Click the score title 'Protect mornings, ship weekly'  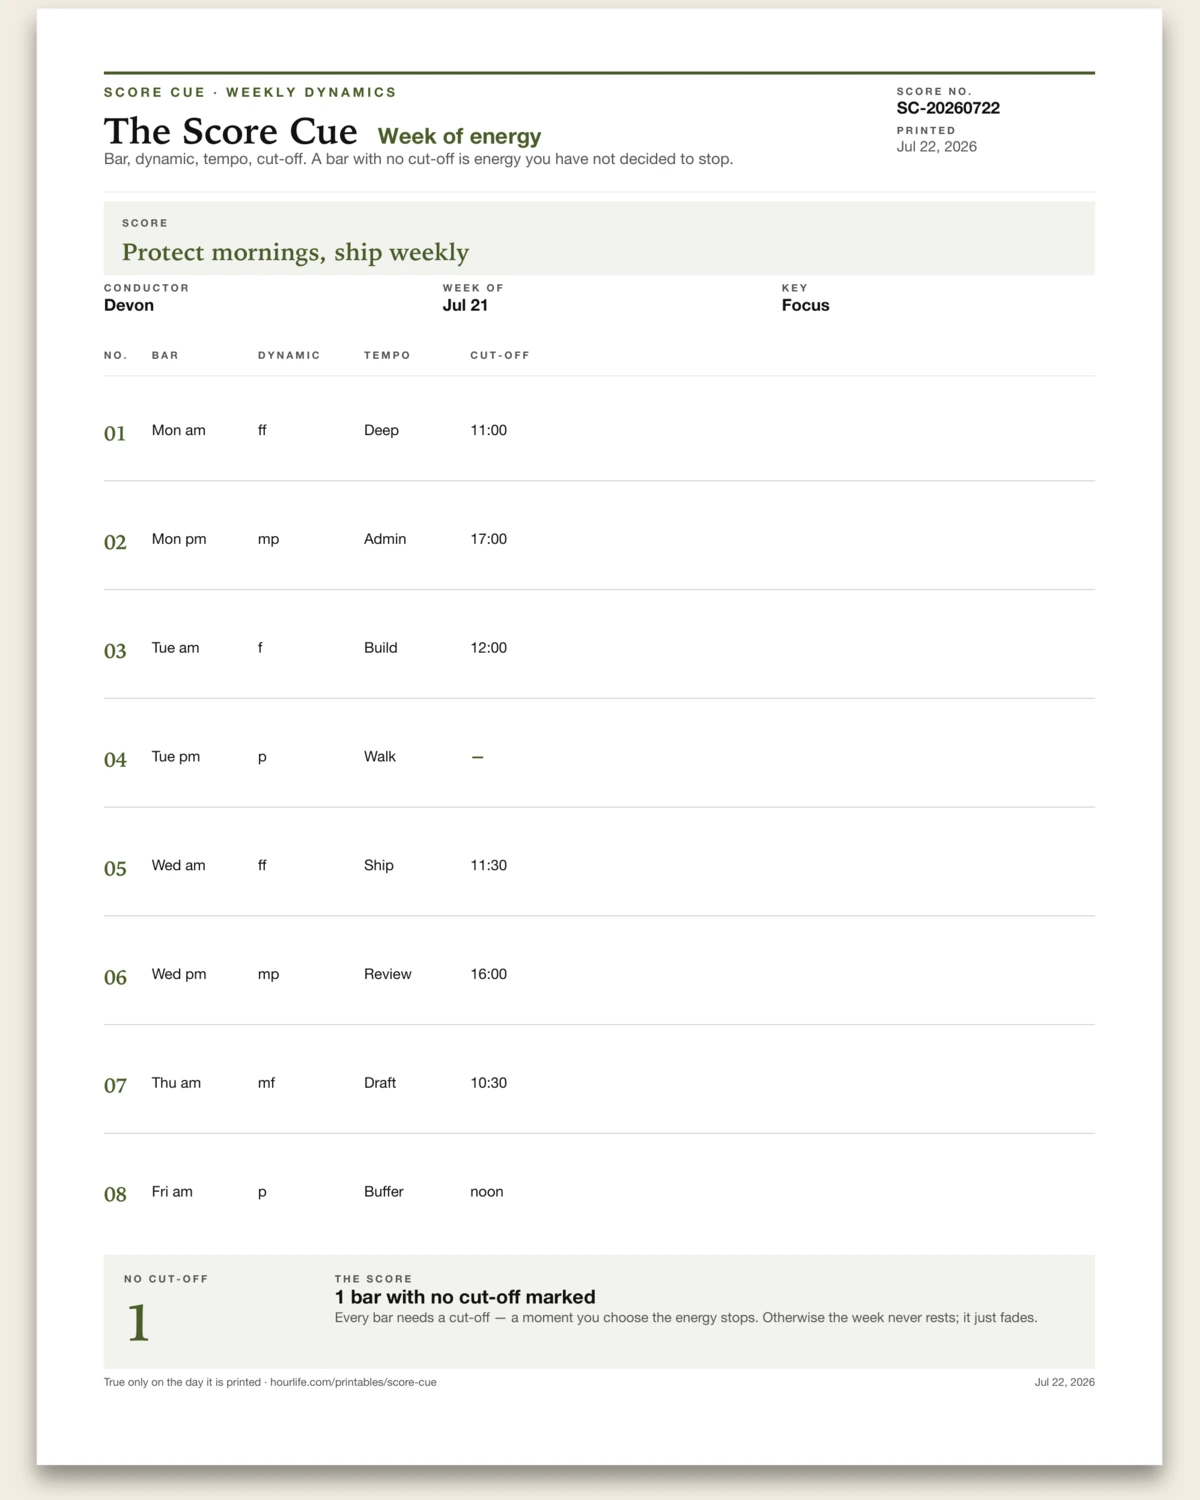295,252
